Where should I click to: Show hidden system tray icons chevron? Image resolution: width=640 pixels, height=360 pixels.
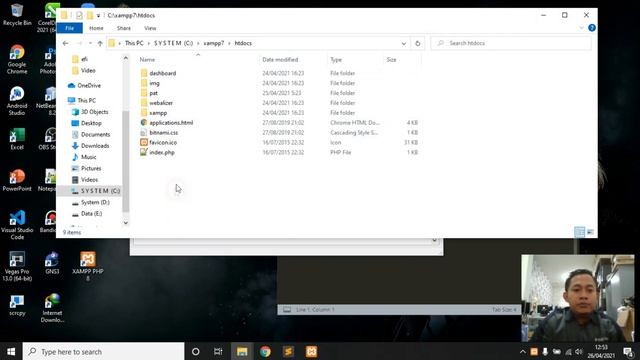[x=522, y=351]
